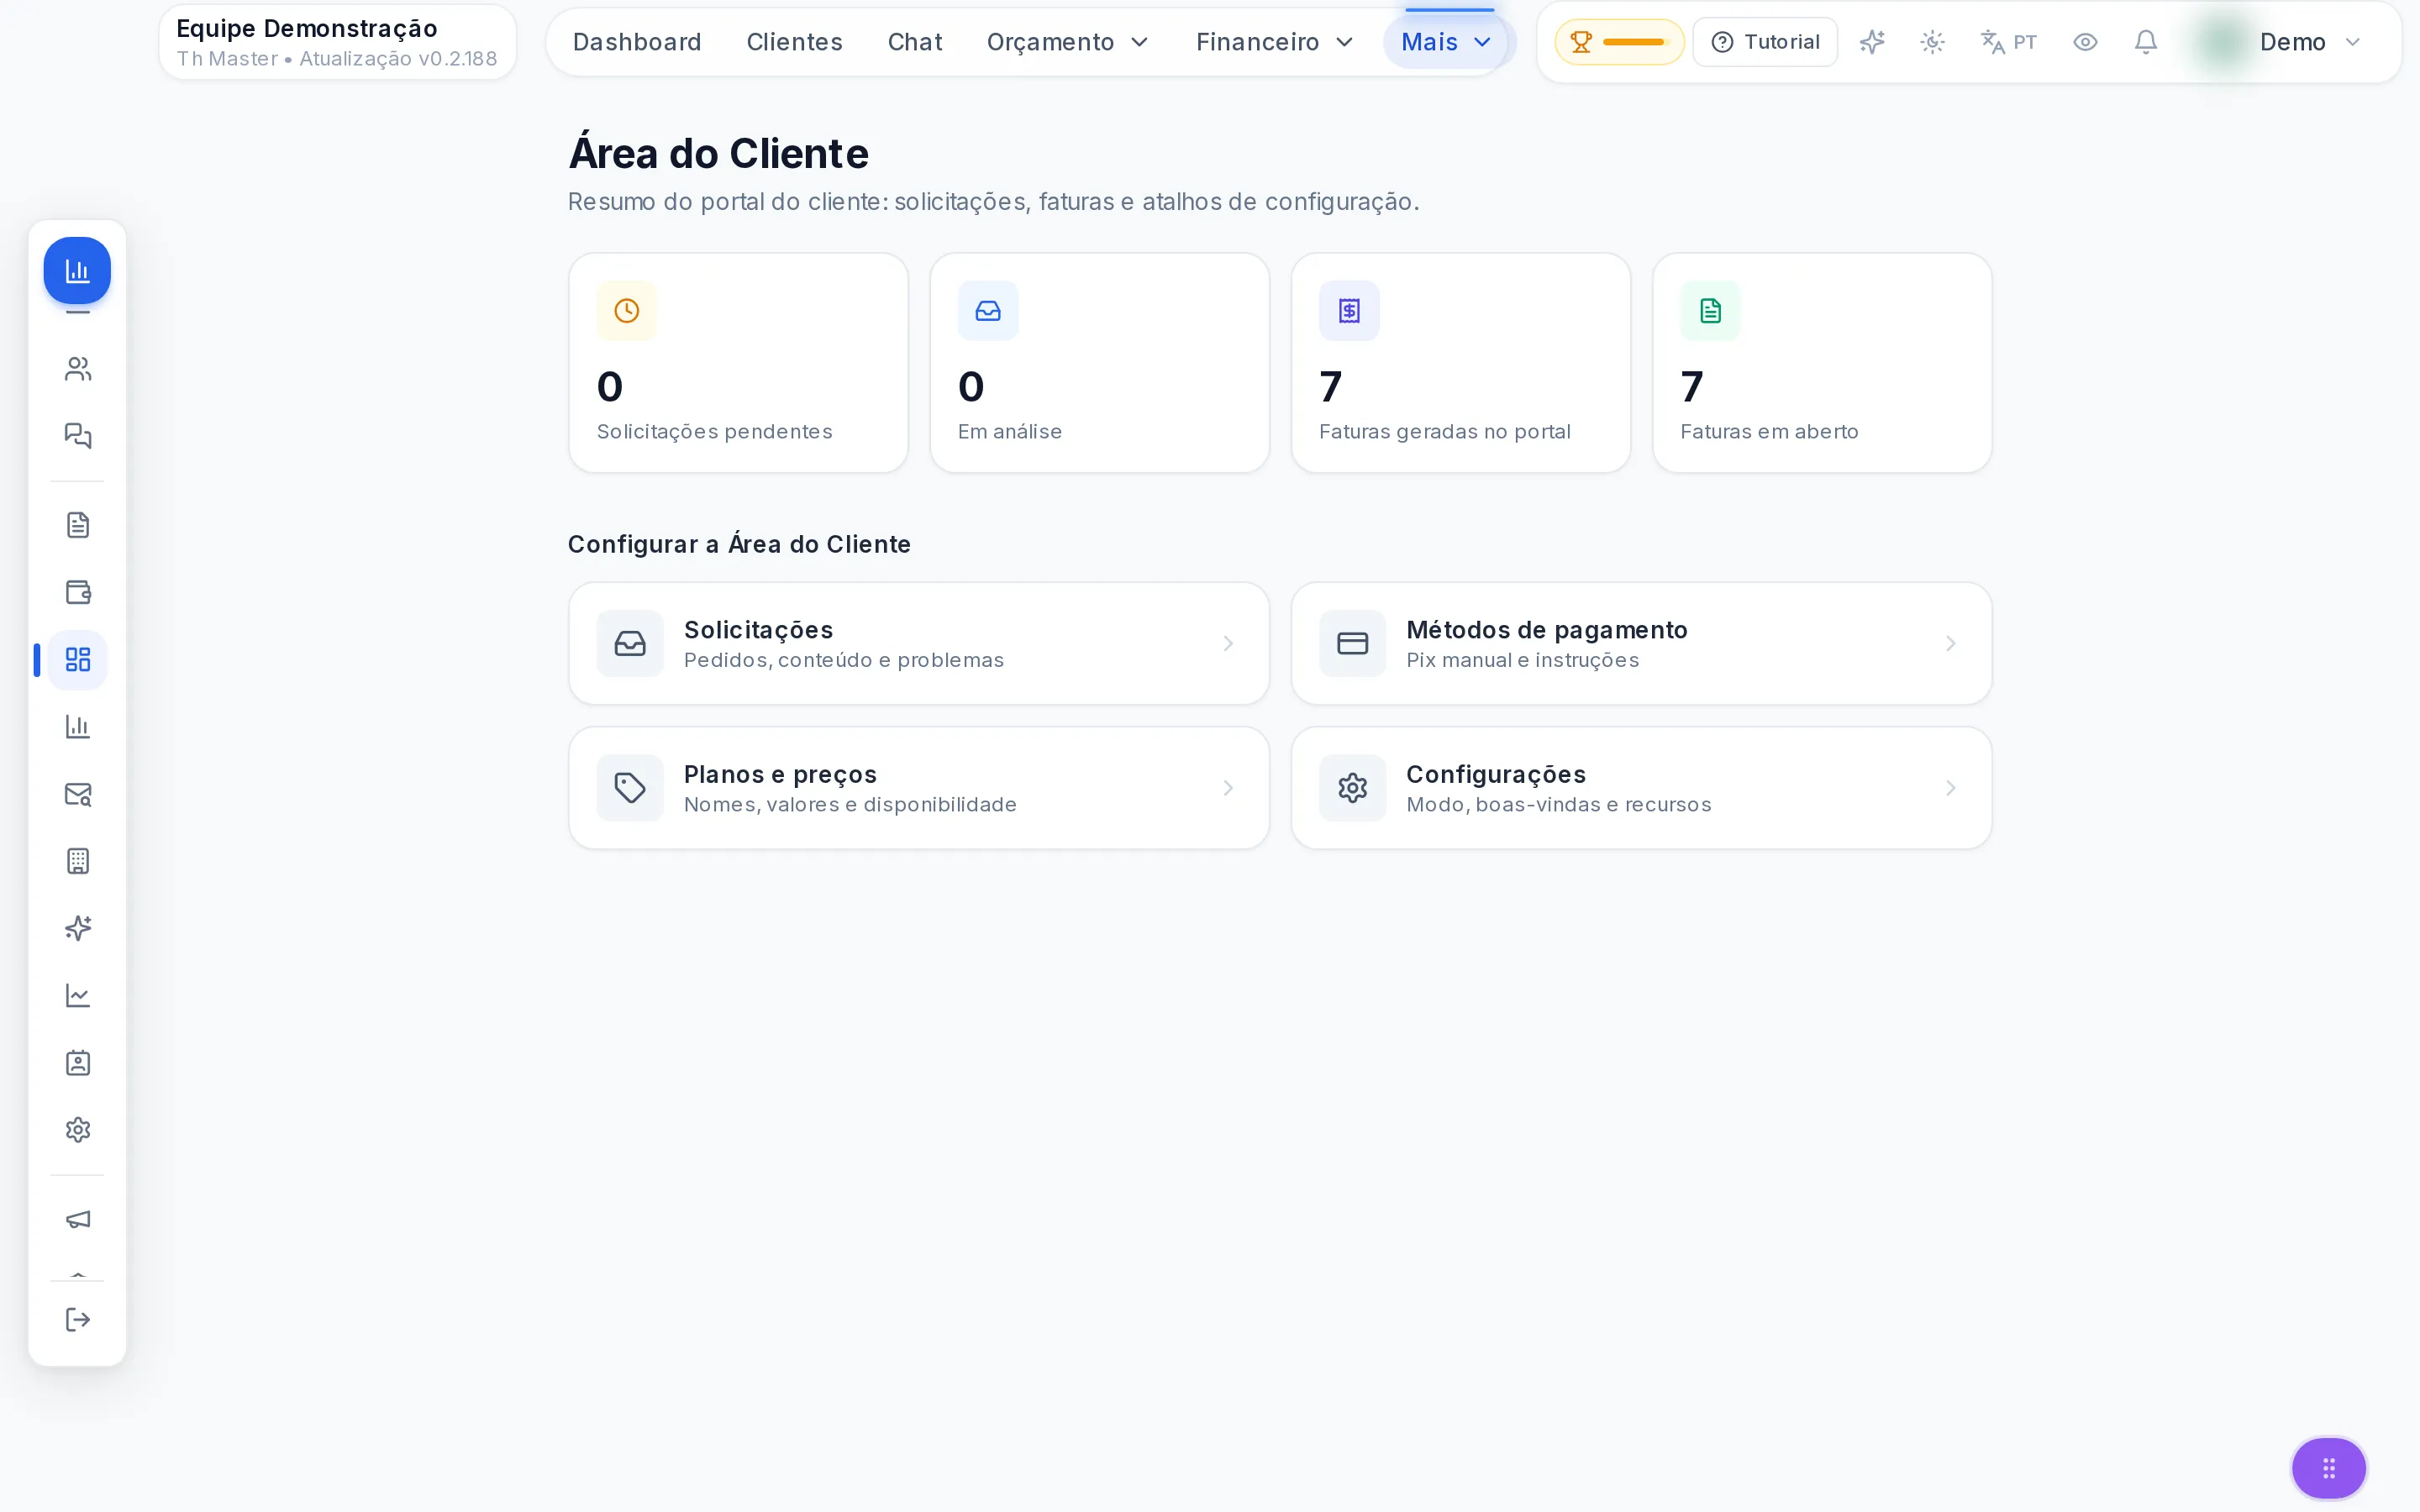The width and height of the screenshot is (2420, 1512).
Task: Open the wallet sidebar icon
Action: (x=77, y=592)
